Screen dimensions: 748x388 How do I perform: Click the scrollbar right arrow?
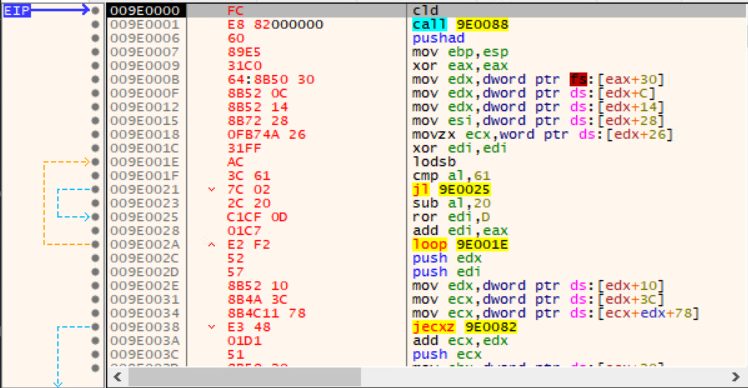coord(736,377)
